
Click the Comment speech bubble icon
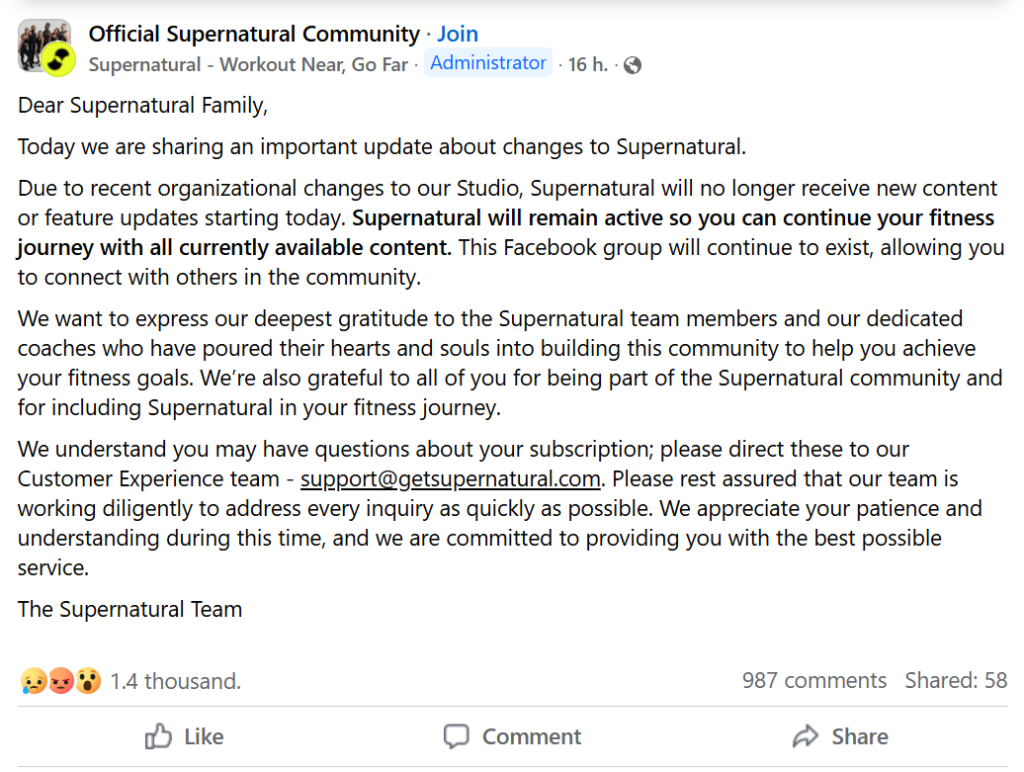point(456,737)
